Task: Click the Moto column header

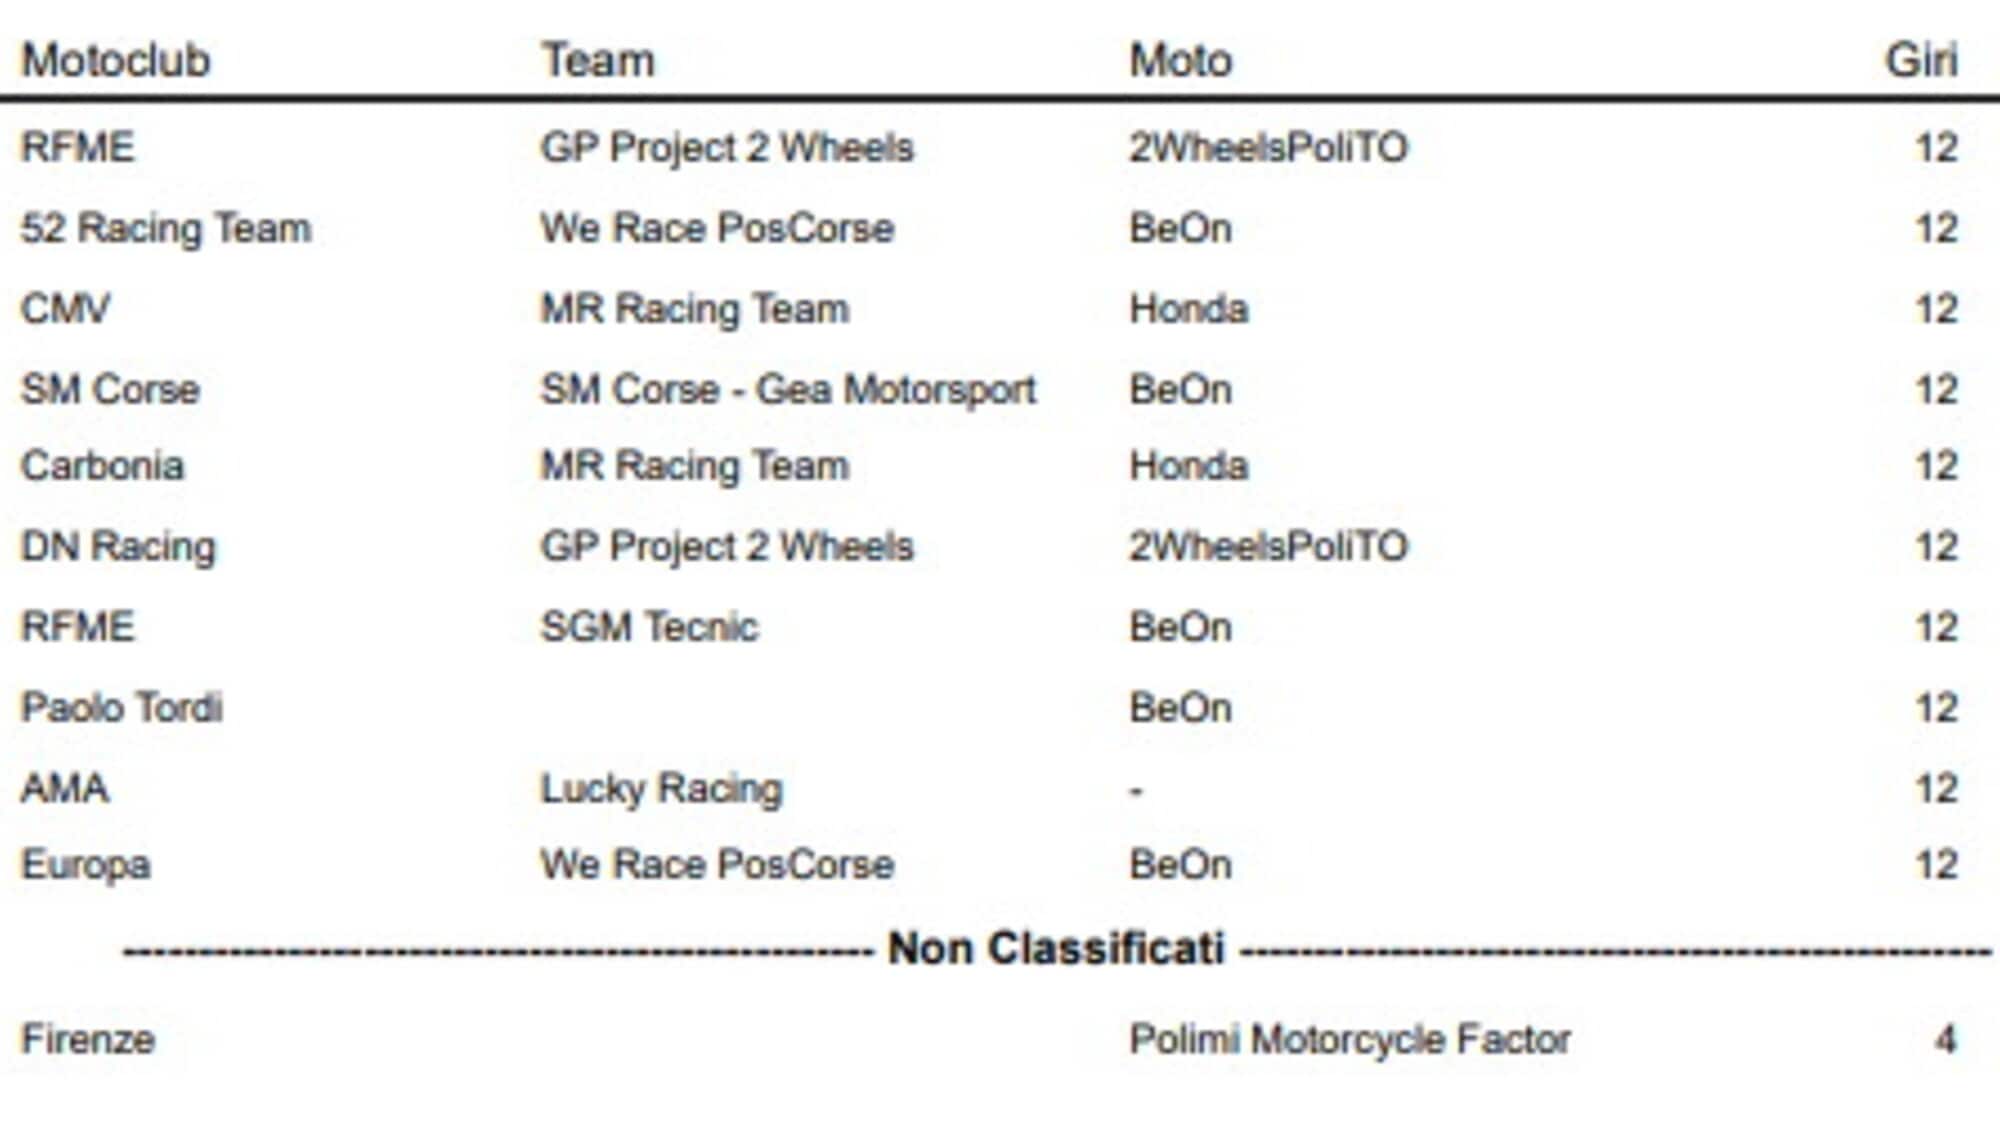Action: [x=1180, y=60]
